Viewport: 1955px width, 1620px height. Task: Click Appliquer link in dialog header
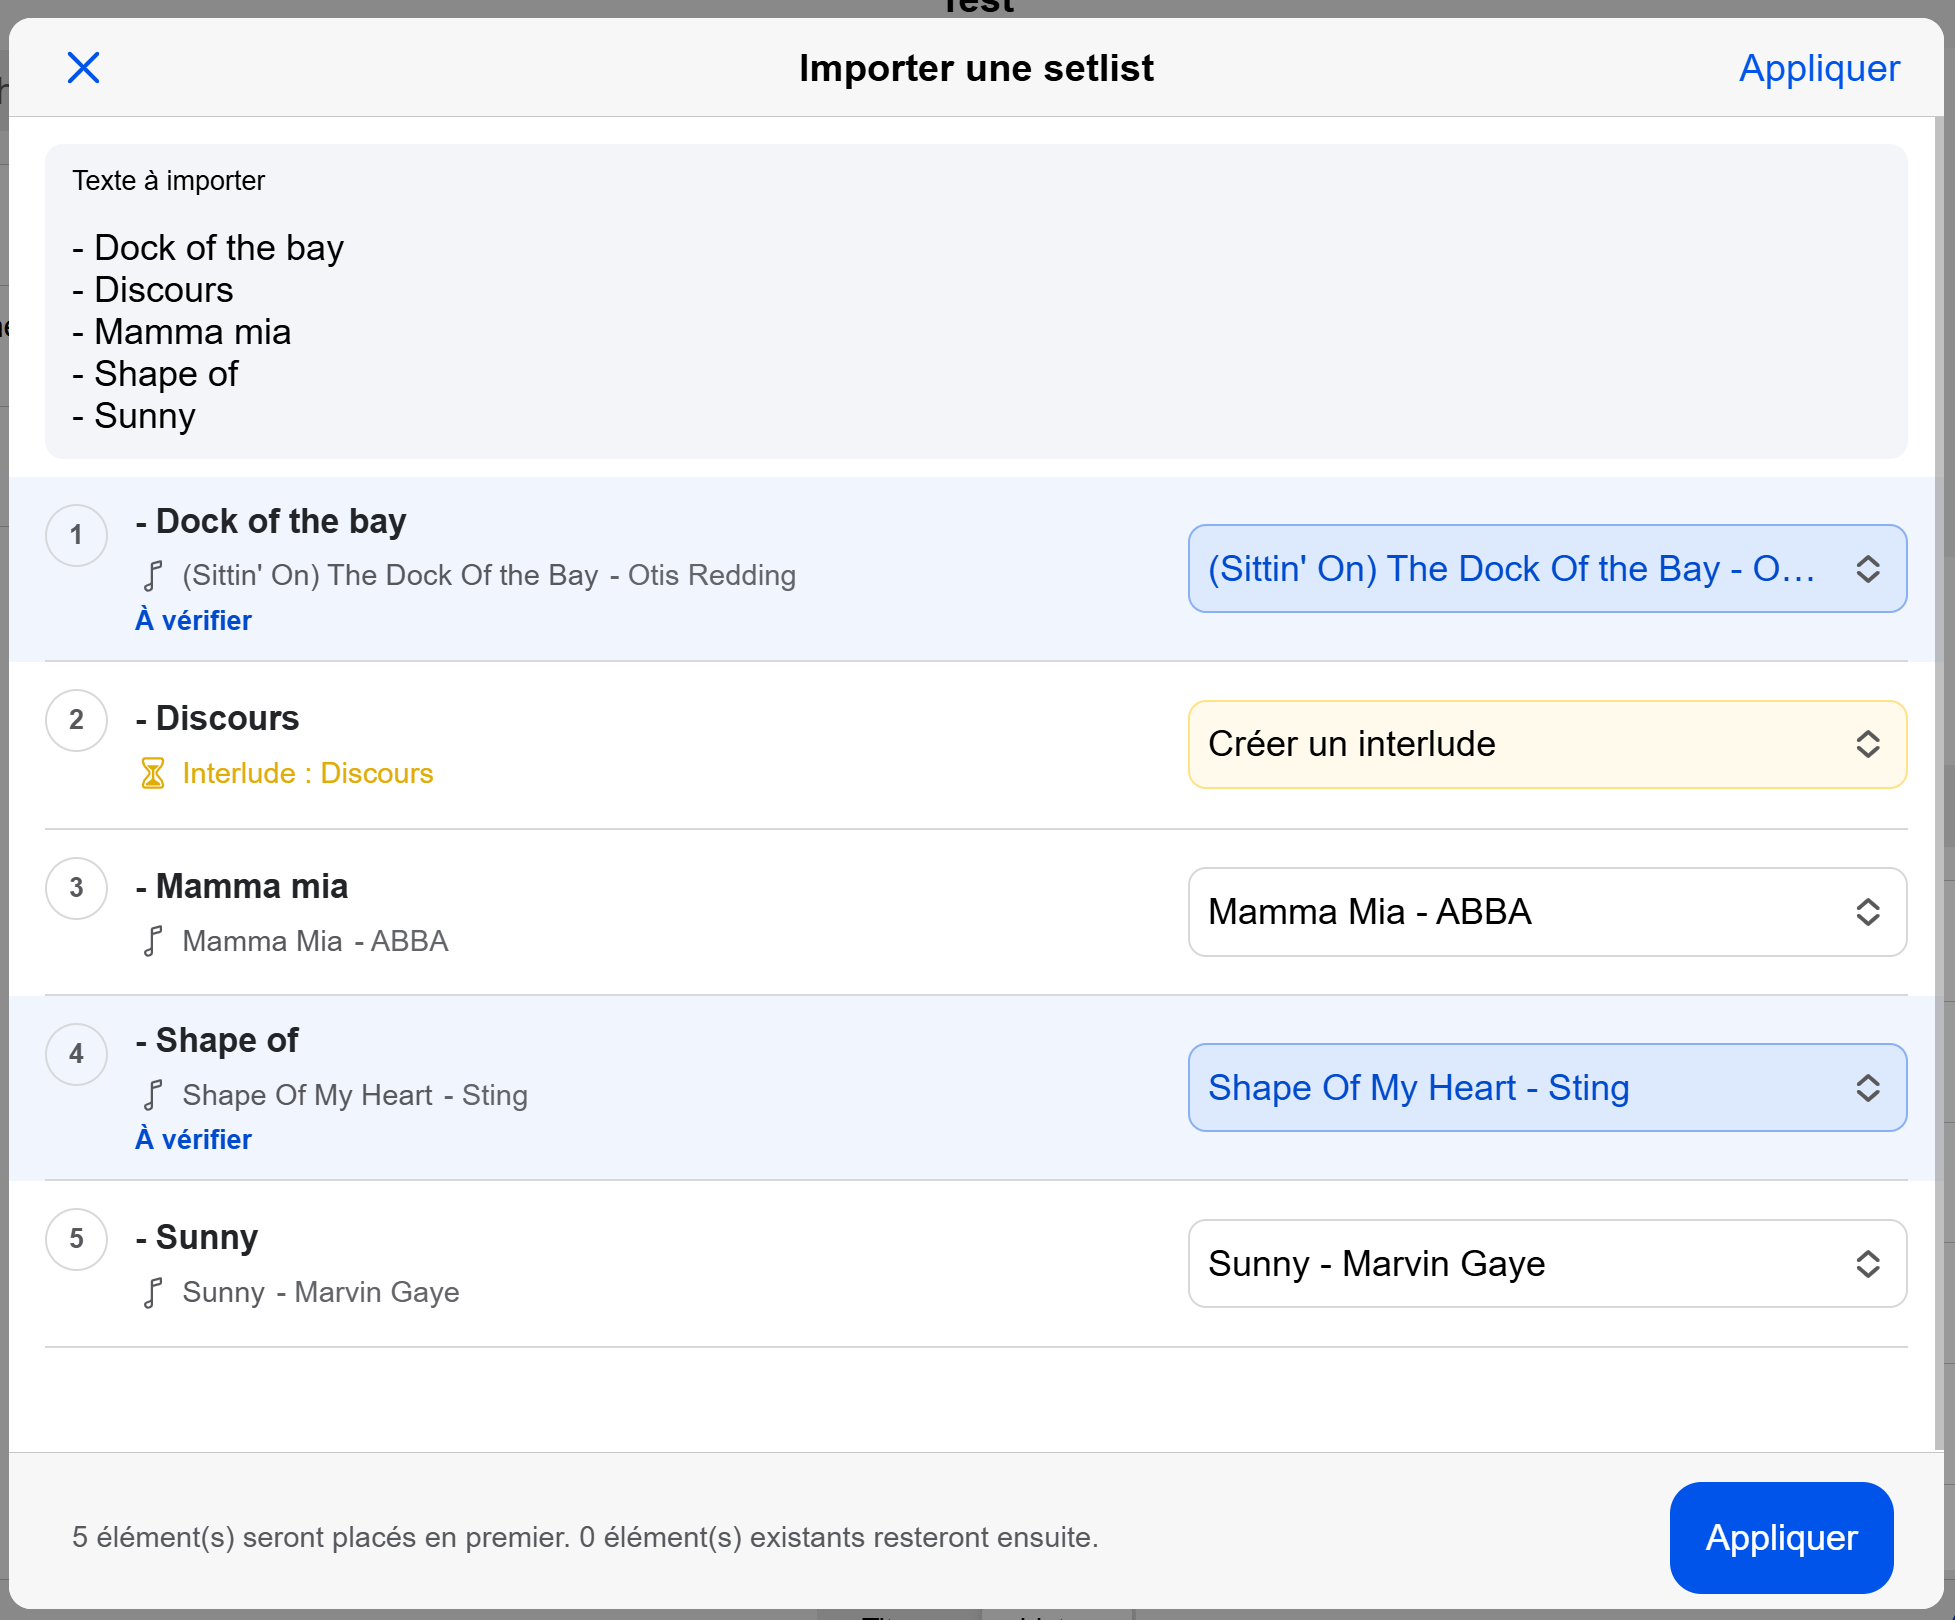coord(1819,68)
